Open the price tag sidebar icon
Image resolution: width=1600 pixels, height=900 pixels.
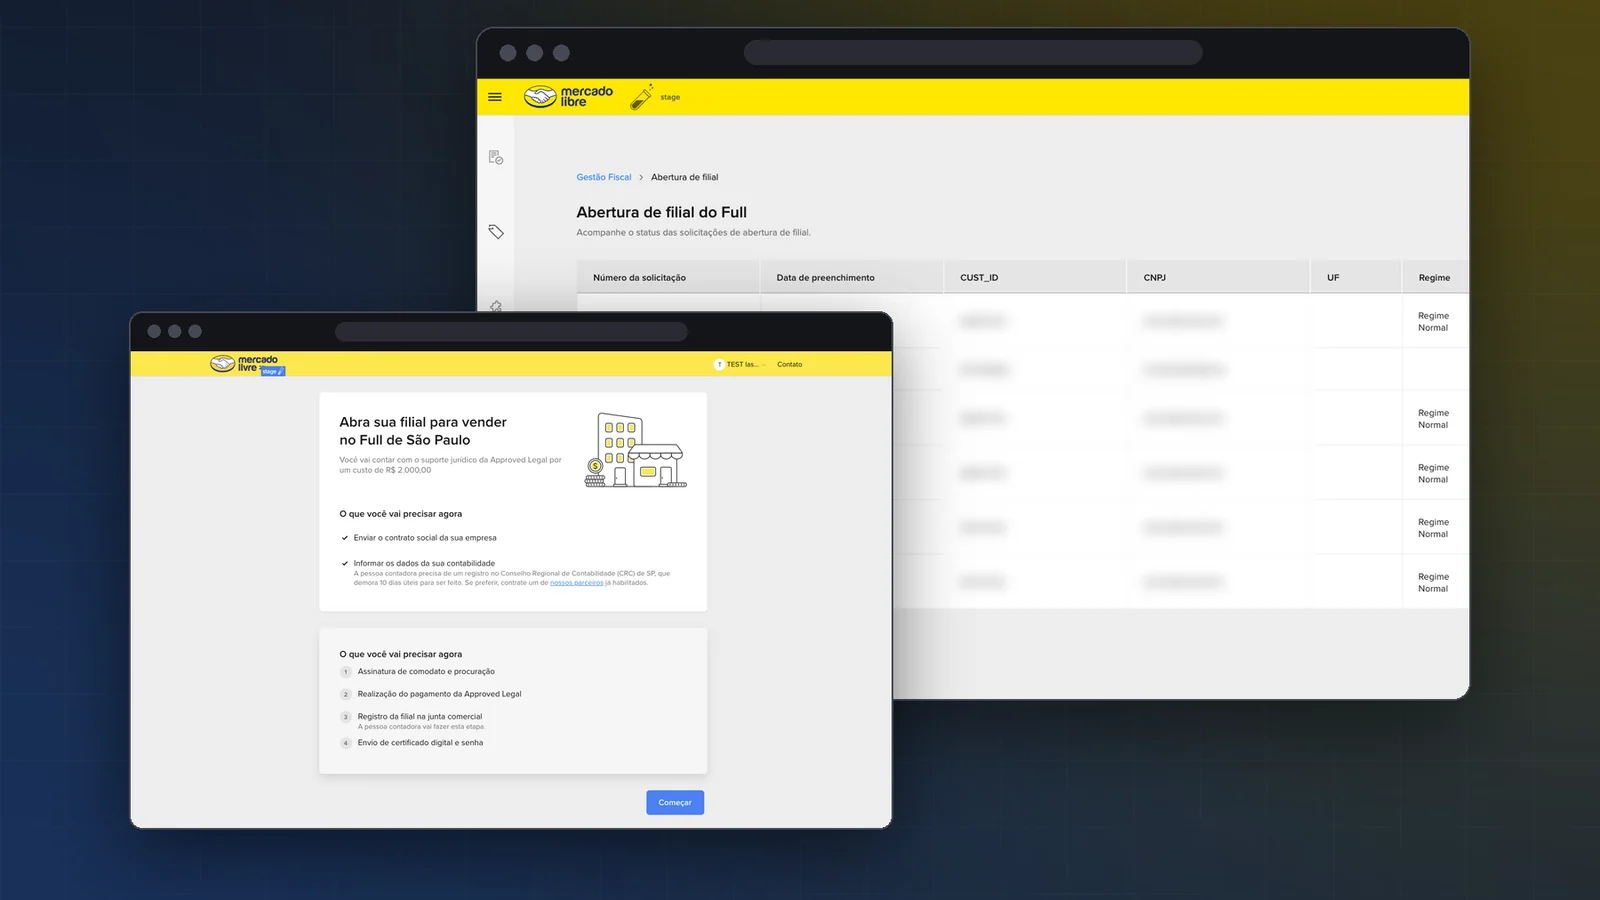[x=495, y=231]
